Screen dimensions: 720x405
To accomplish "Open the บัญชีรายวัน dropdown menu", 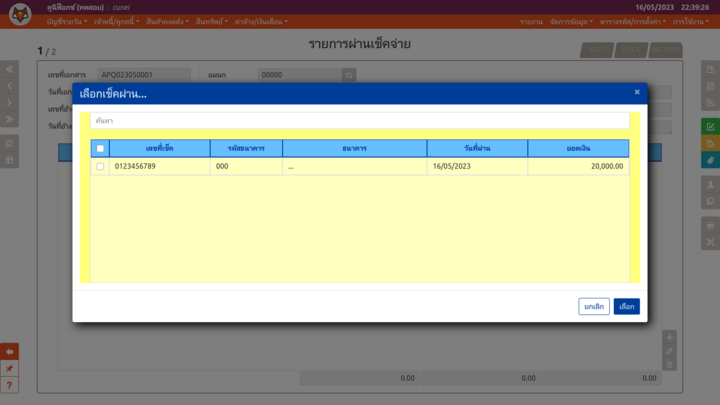I will pos(67,21).
